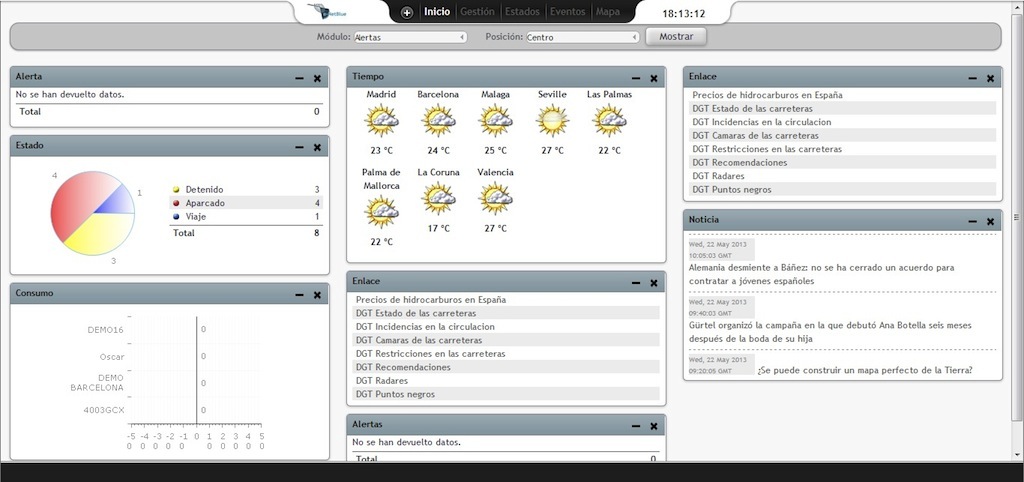Image resolution: width=1024 pixels, height=482 pixels.
Task: Click the La Coruna weather icon
Action: (438, 198)
